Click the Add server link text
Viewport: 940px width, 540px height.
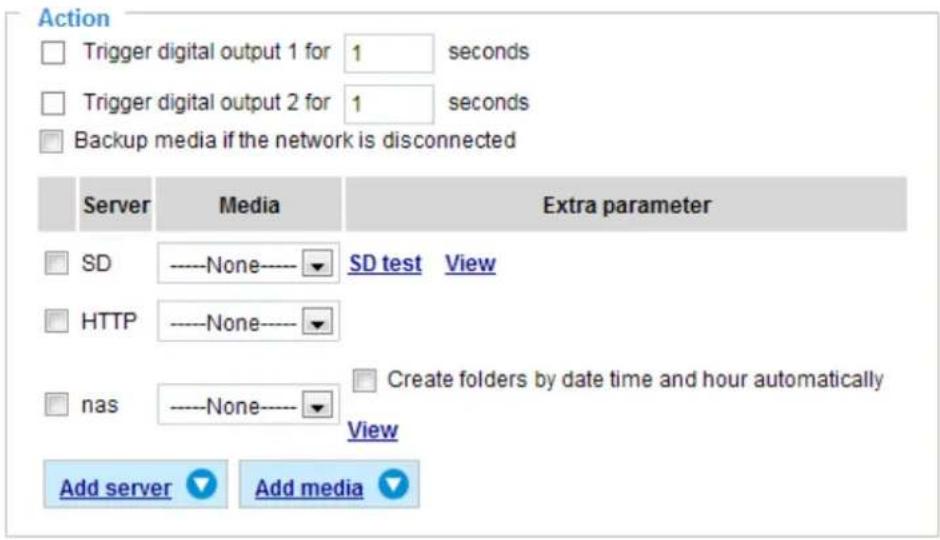click(x=115, y=488)
